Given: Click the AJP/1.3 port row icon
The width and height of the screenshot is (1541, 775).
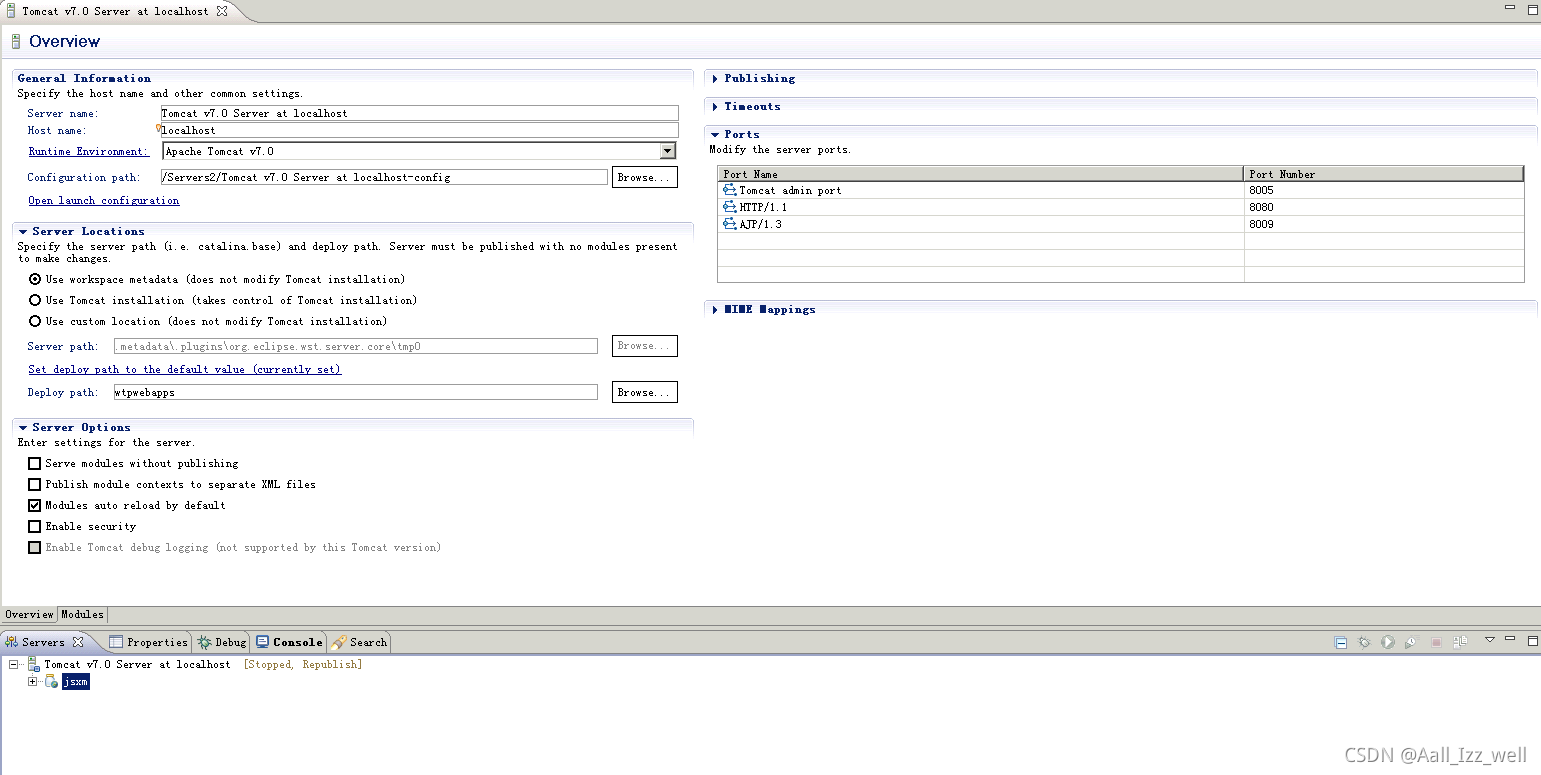Looking at the screenshot, I should point(729,224).
